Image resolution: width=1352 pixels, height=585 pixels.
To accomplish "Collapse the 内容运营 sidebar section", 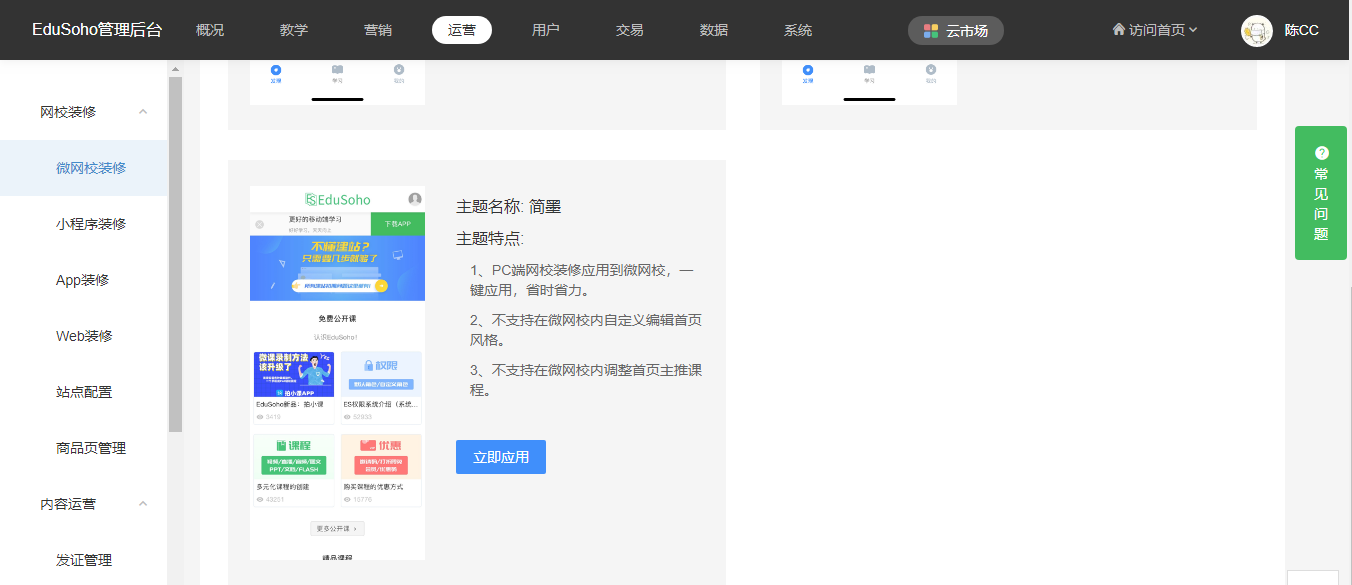I will (143, 504).
